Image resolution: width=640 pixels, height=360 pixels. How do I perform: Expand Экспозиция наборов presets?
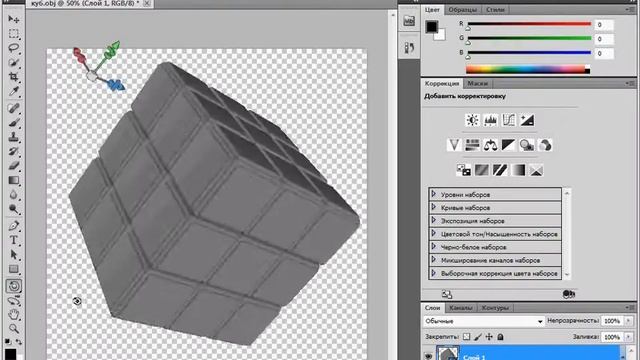click(x=434, y=220)
